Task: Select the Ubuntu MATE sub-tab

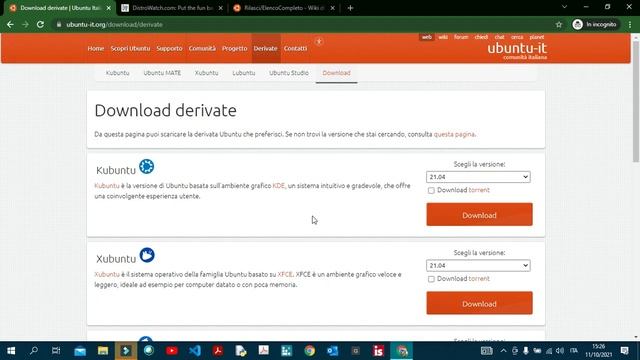Action: point(162,73)
